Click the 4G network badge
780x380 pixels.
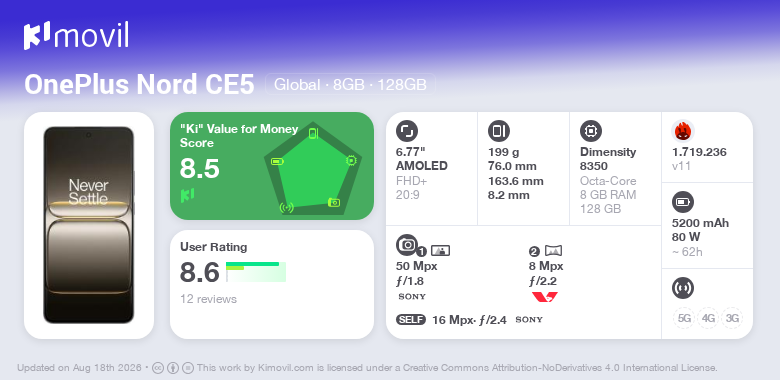(708, 318)
